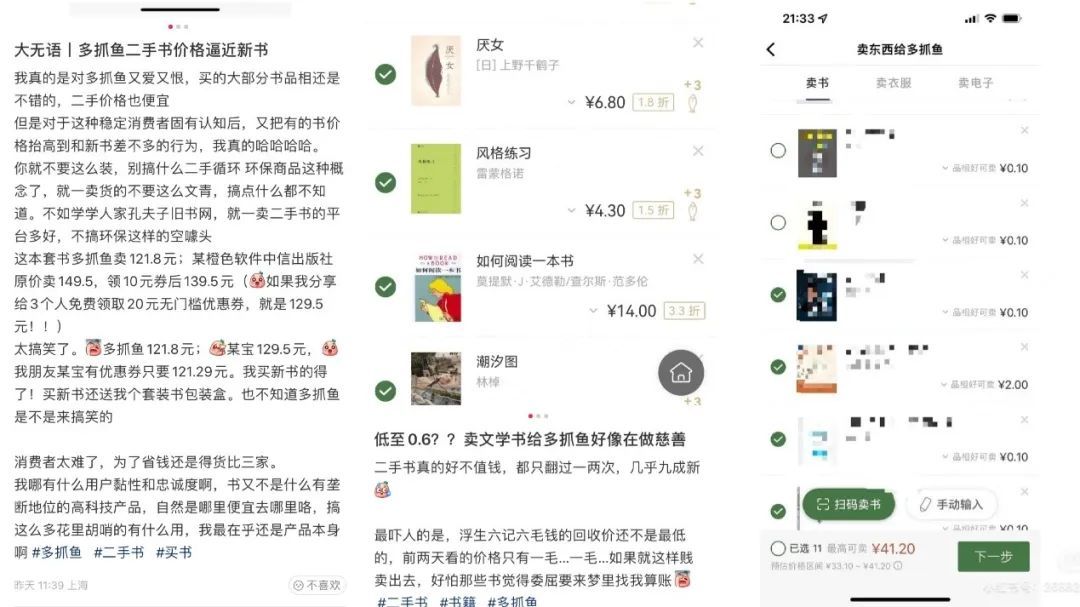1080x607 pixels.
Task: Open the #多抓鱼 hashtag in the left post
Action: pos(56,553)
